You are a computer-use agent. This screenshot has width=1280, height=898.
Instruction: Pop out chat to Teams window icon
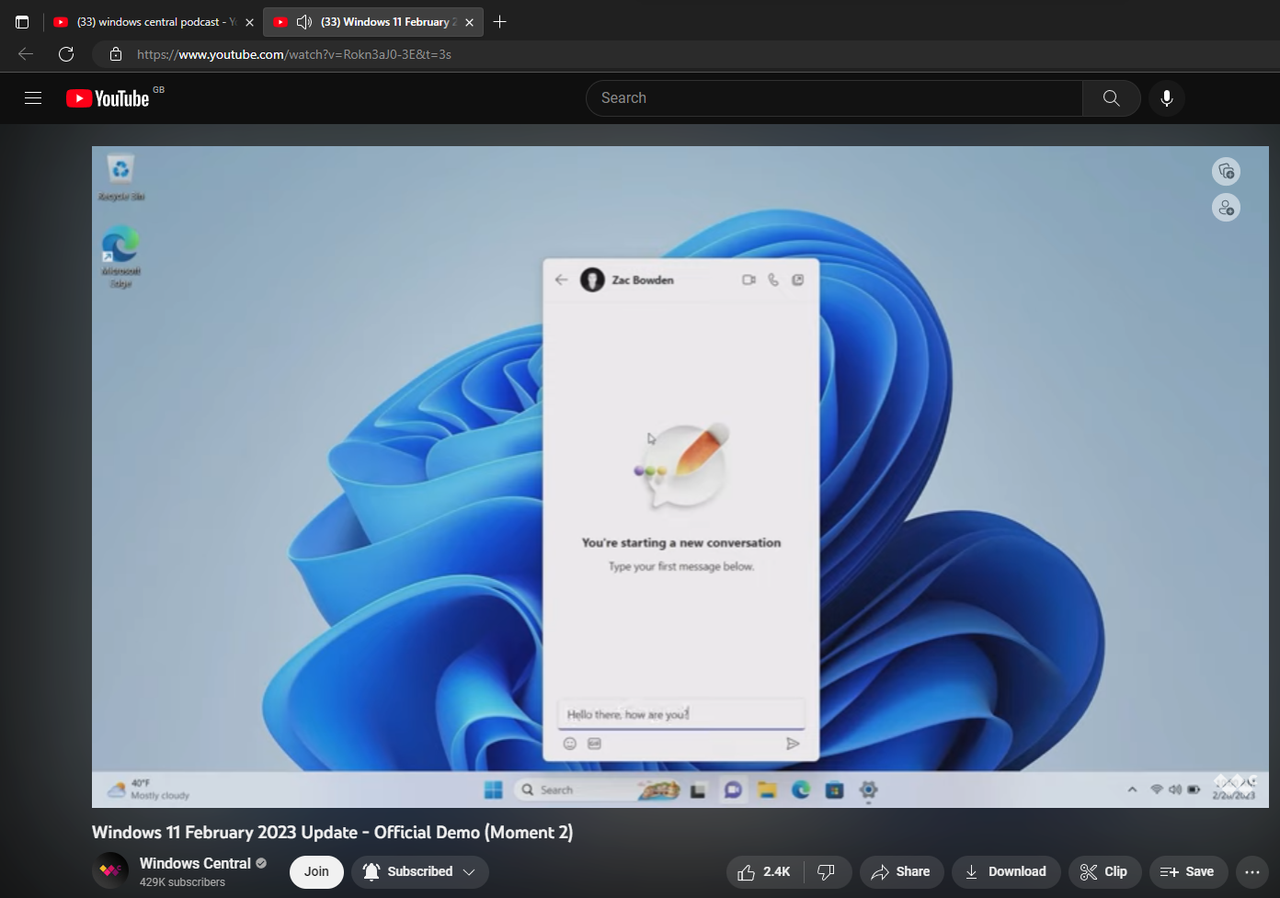click(x=797, y=280)
